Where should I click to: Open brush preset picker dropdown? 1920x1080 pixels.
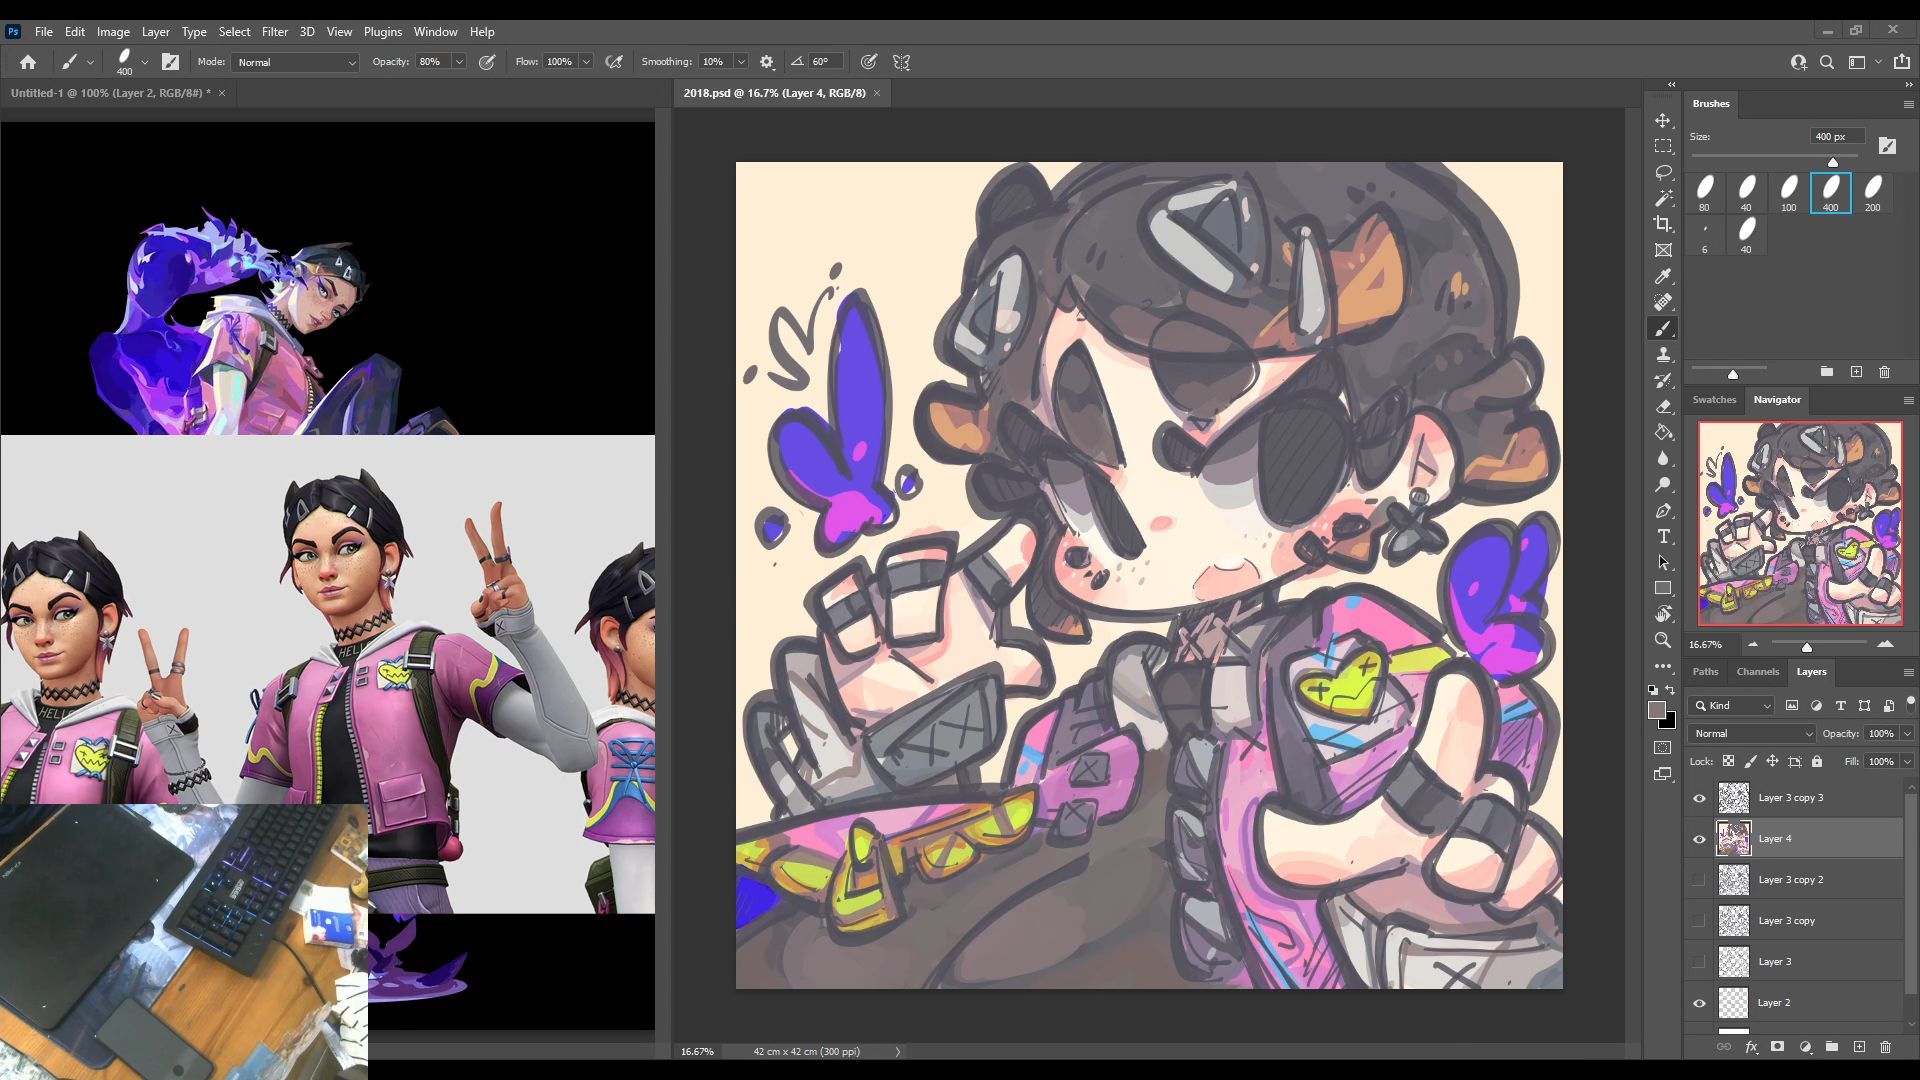point(145,62)
